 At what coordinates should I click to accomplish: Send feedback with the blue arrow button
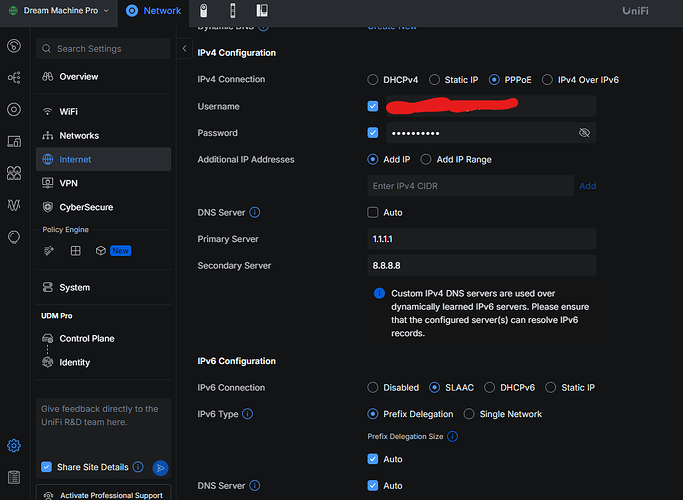160,468
